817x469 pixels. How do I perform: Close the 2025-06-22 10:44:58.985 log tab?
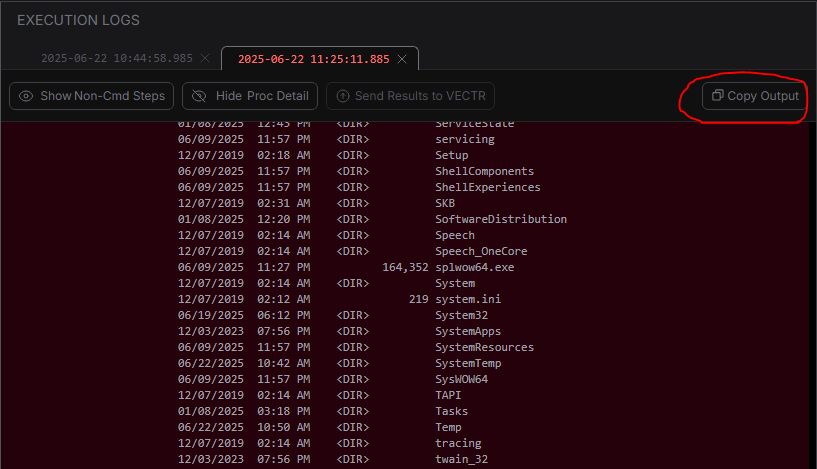click(205, 59)
